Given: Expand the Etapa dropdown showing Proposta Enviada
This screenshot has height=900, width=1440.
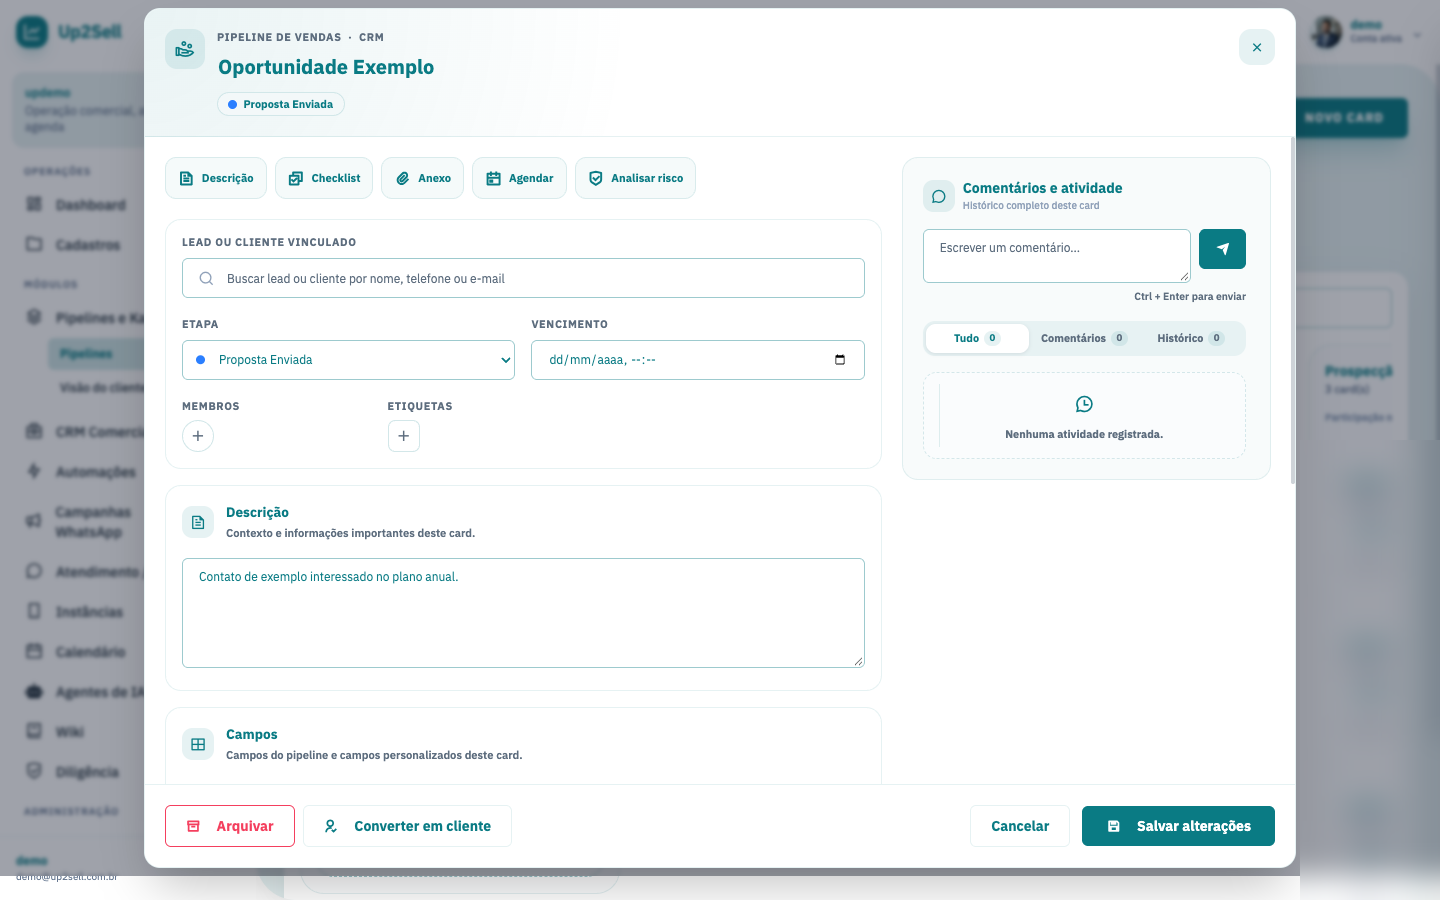Looking at the screenshot, I should (x=348, y=360).
